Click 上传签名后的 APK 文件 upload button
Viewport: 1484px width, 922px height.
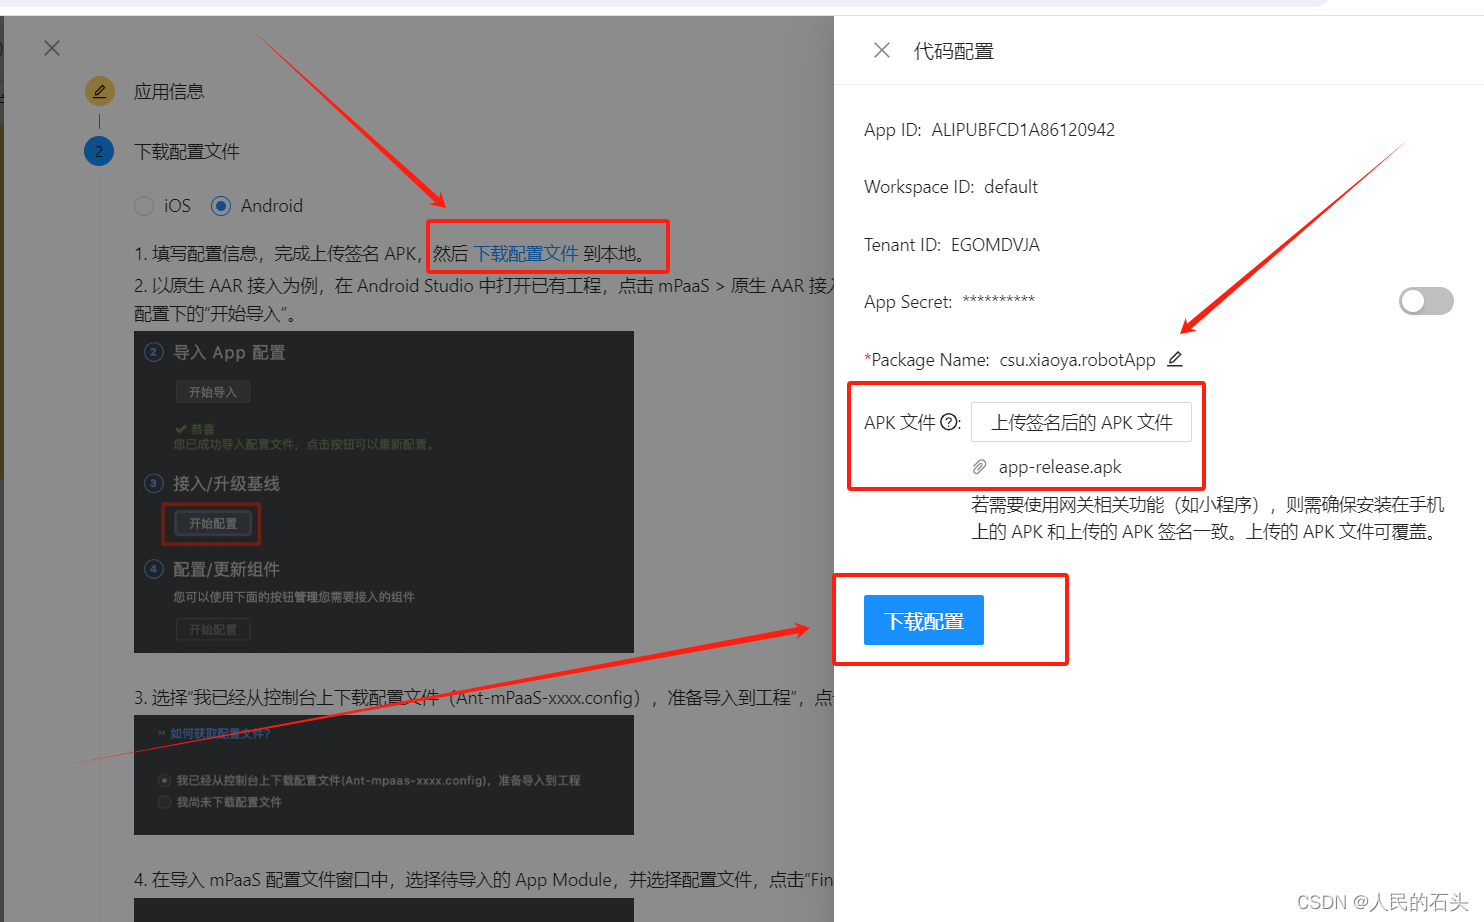(1081, 421)
